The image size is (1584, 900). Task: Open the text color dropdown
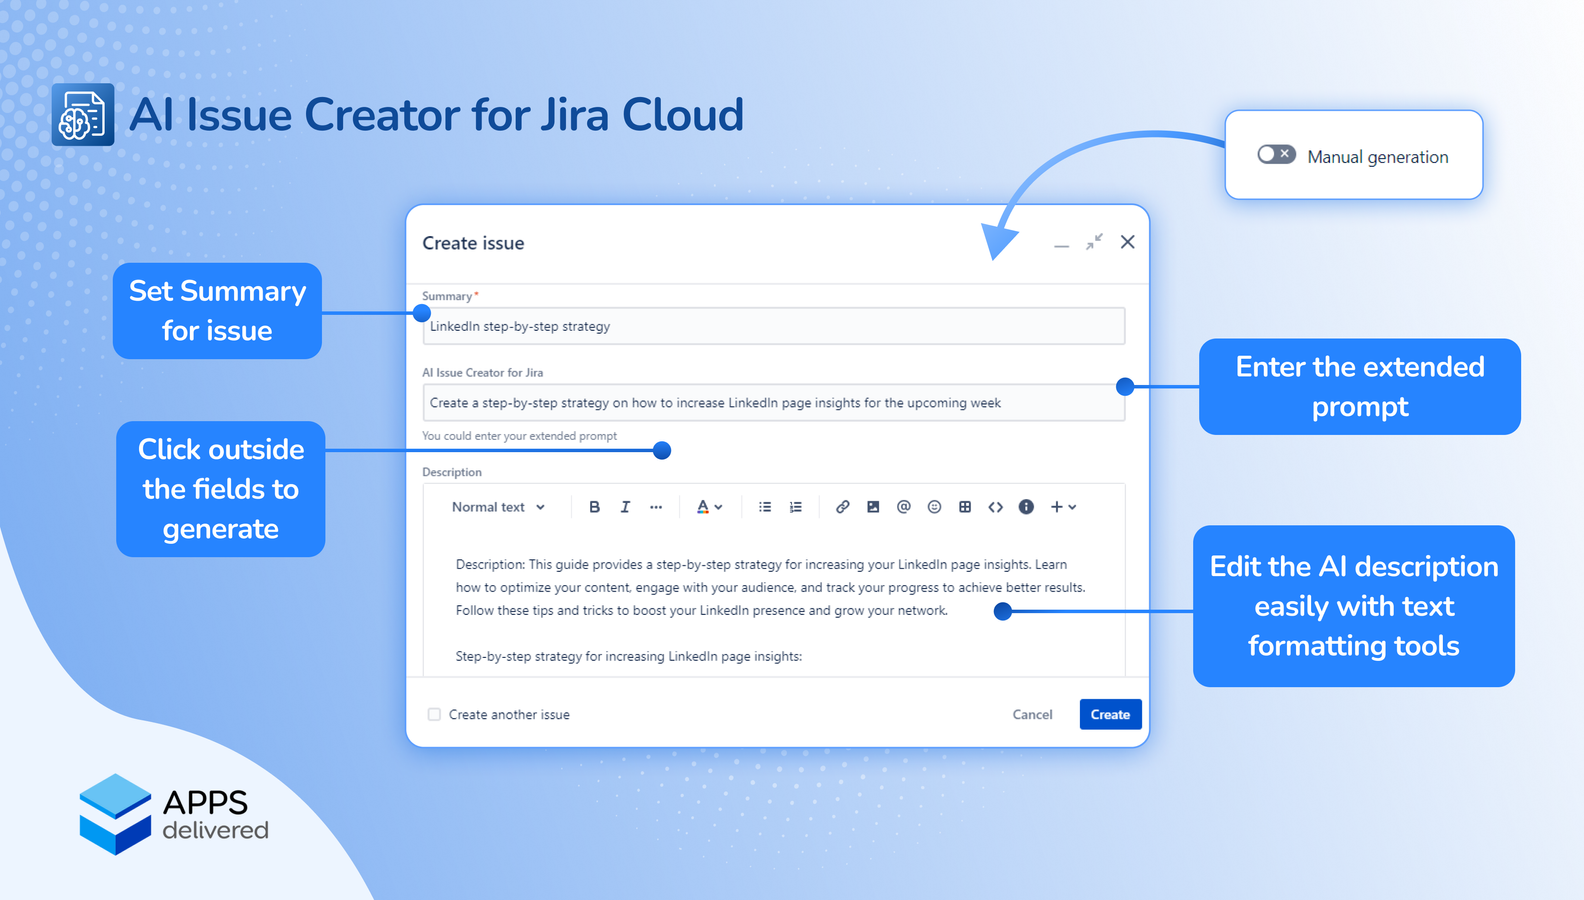(x=709, y=507)
